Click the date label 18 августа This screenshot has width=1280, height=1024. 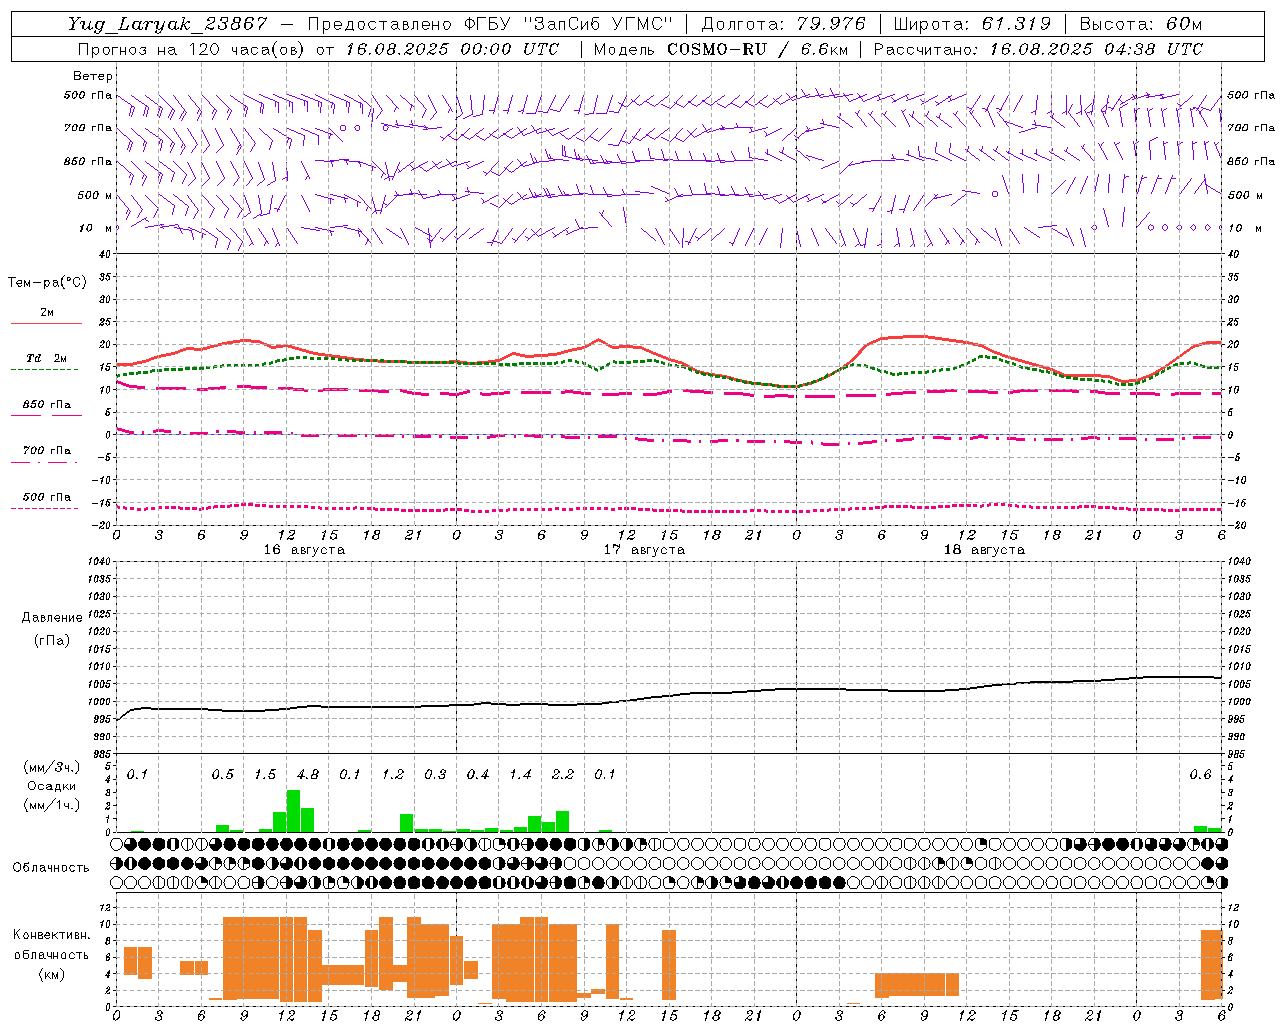[984, 550]
